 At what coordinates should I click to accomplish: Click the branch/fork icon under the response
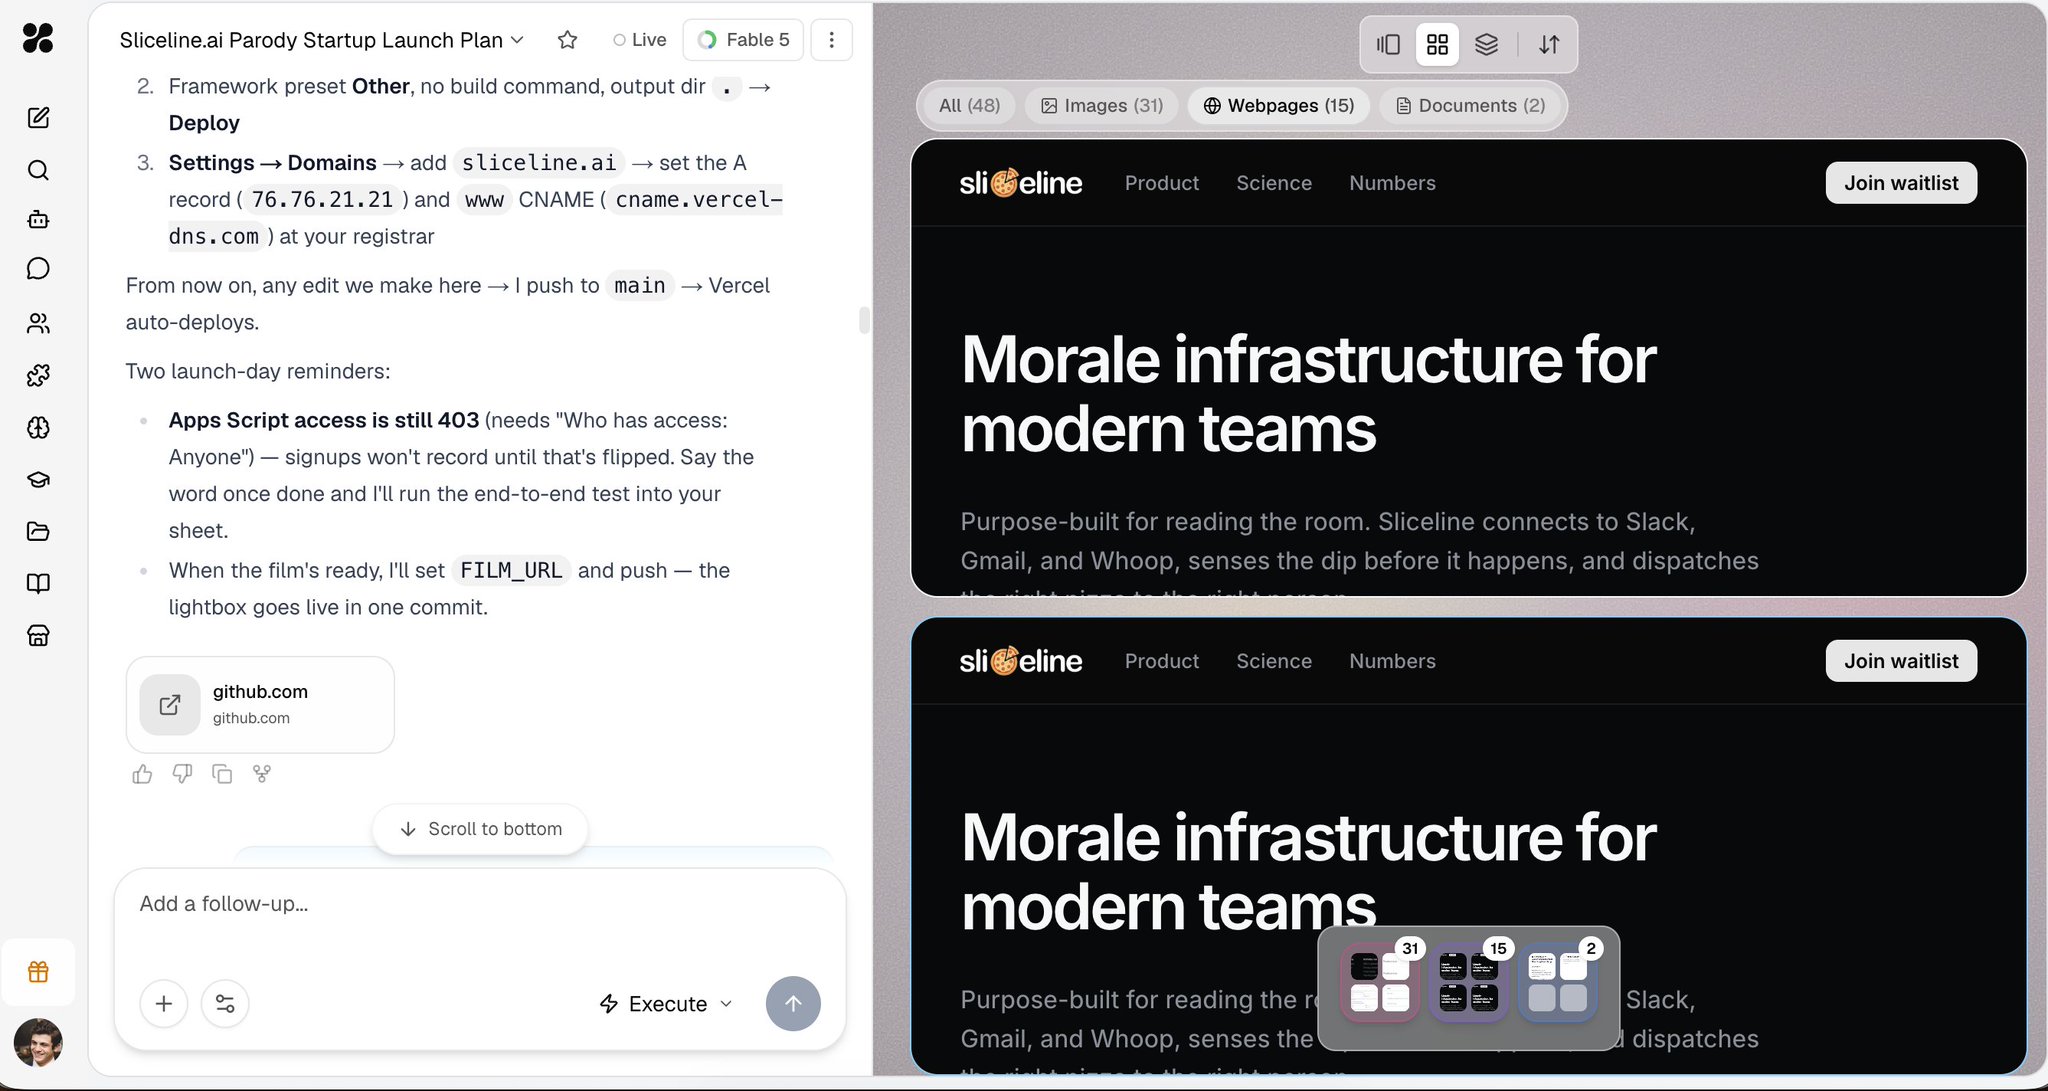pos(262,774)
